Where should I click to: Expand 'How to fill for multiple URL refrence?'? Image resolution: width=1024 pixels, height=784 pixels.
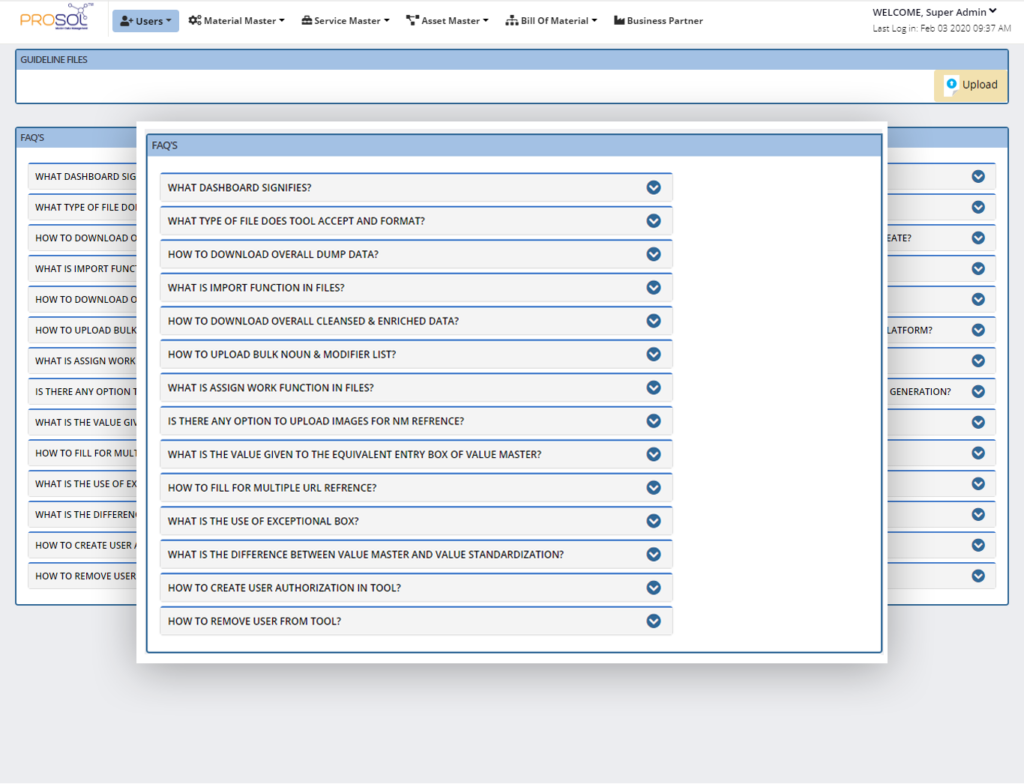272,488
